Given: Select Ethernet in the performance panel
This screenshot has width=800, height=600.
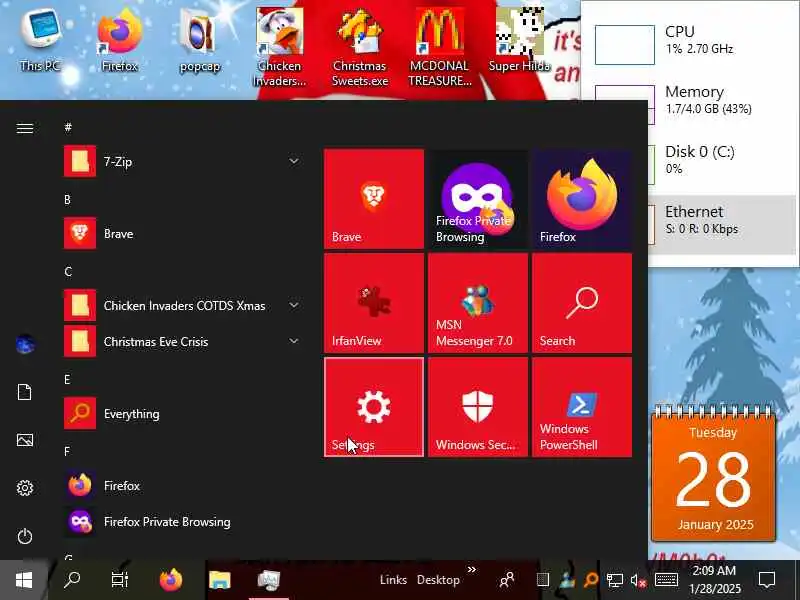Looking at the screenshot, I should tap(722, 224).
